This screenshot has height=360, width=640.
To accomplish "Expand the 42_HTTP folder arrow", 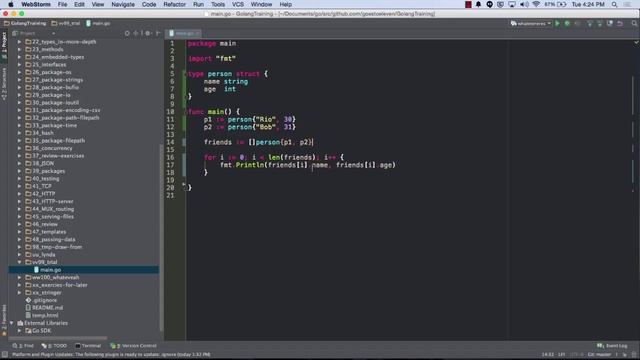I will (19, 194).
